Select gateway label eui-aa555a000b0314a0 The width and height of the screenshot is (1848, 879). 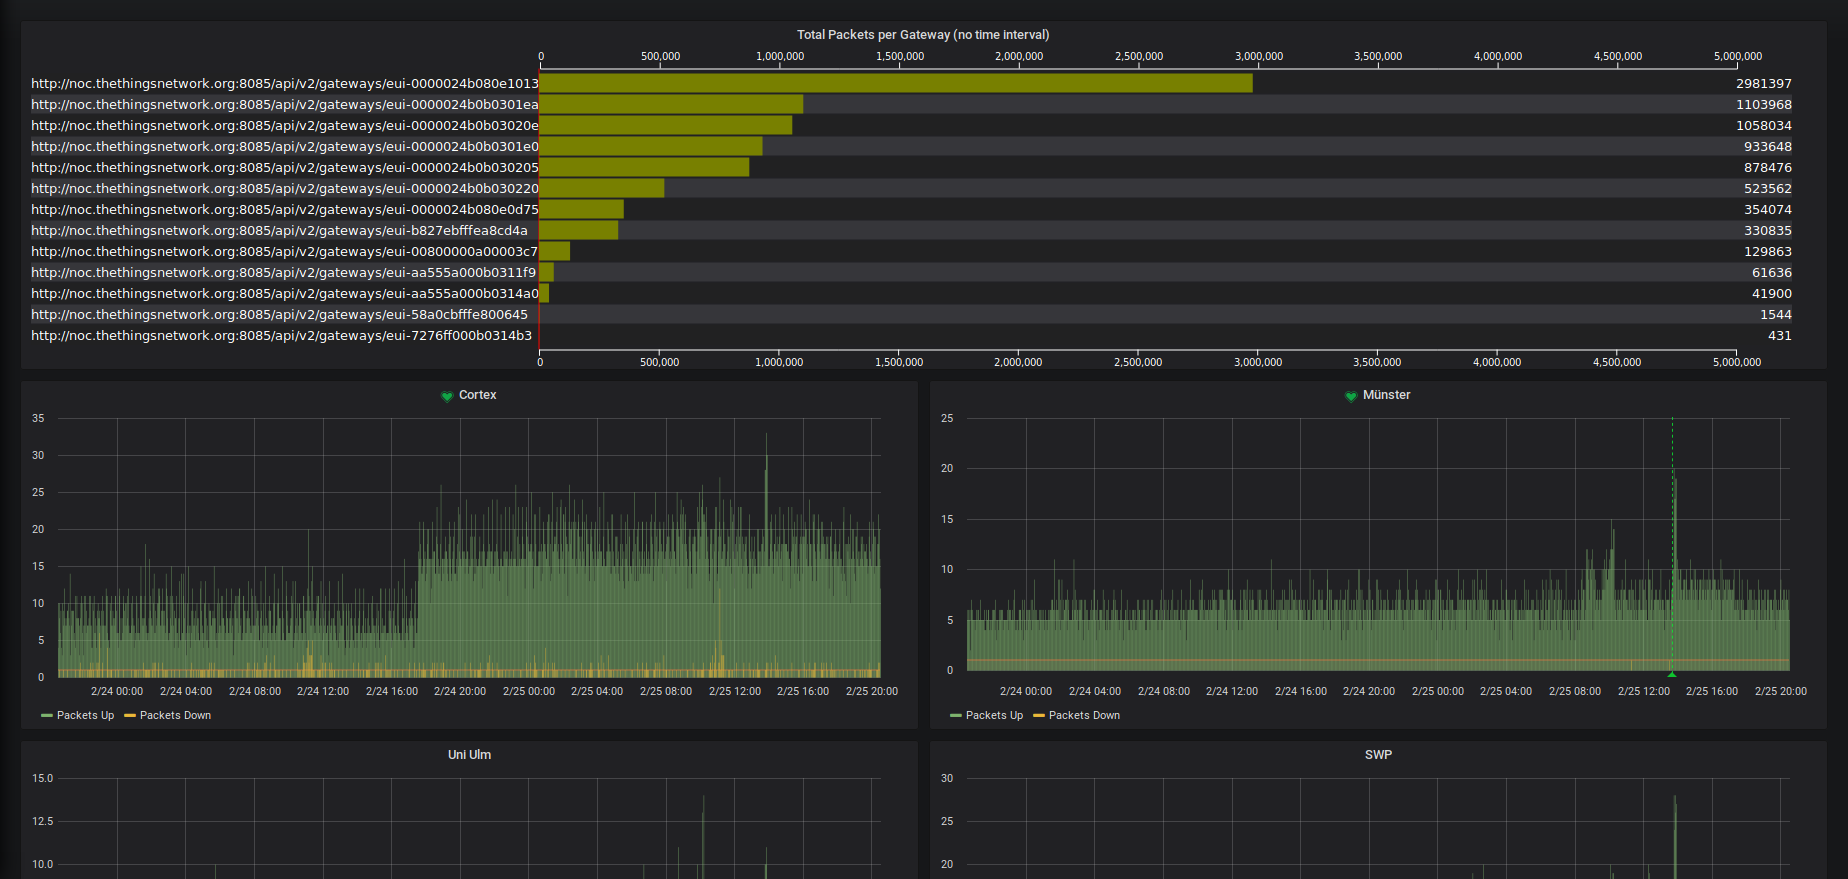[x=285, y=294]
